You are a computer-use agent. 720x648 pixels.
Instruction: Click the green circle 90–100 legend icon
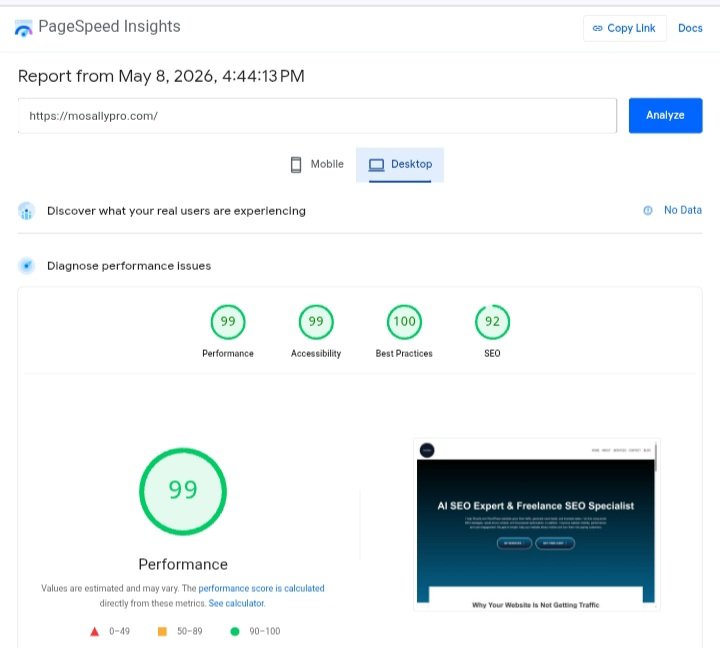tap(235, 631)
